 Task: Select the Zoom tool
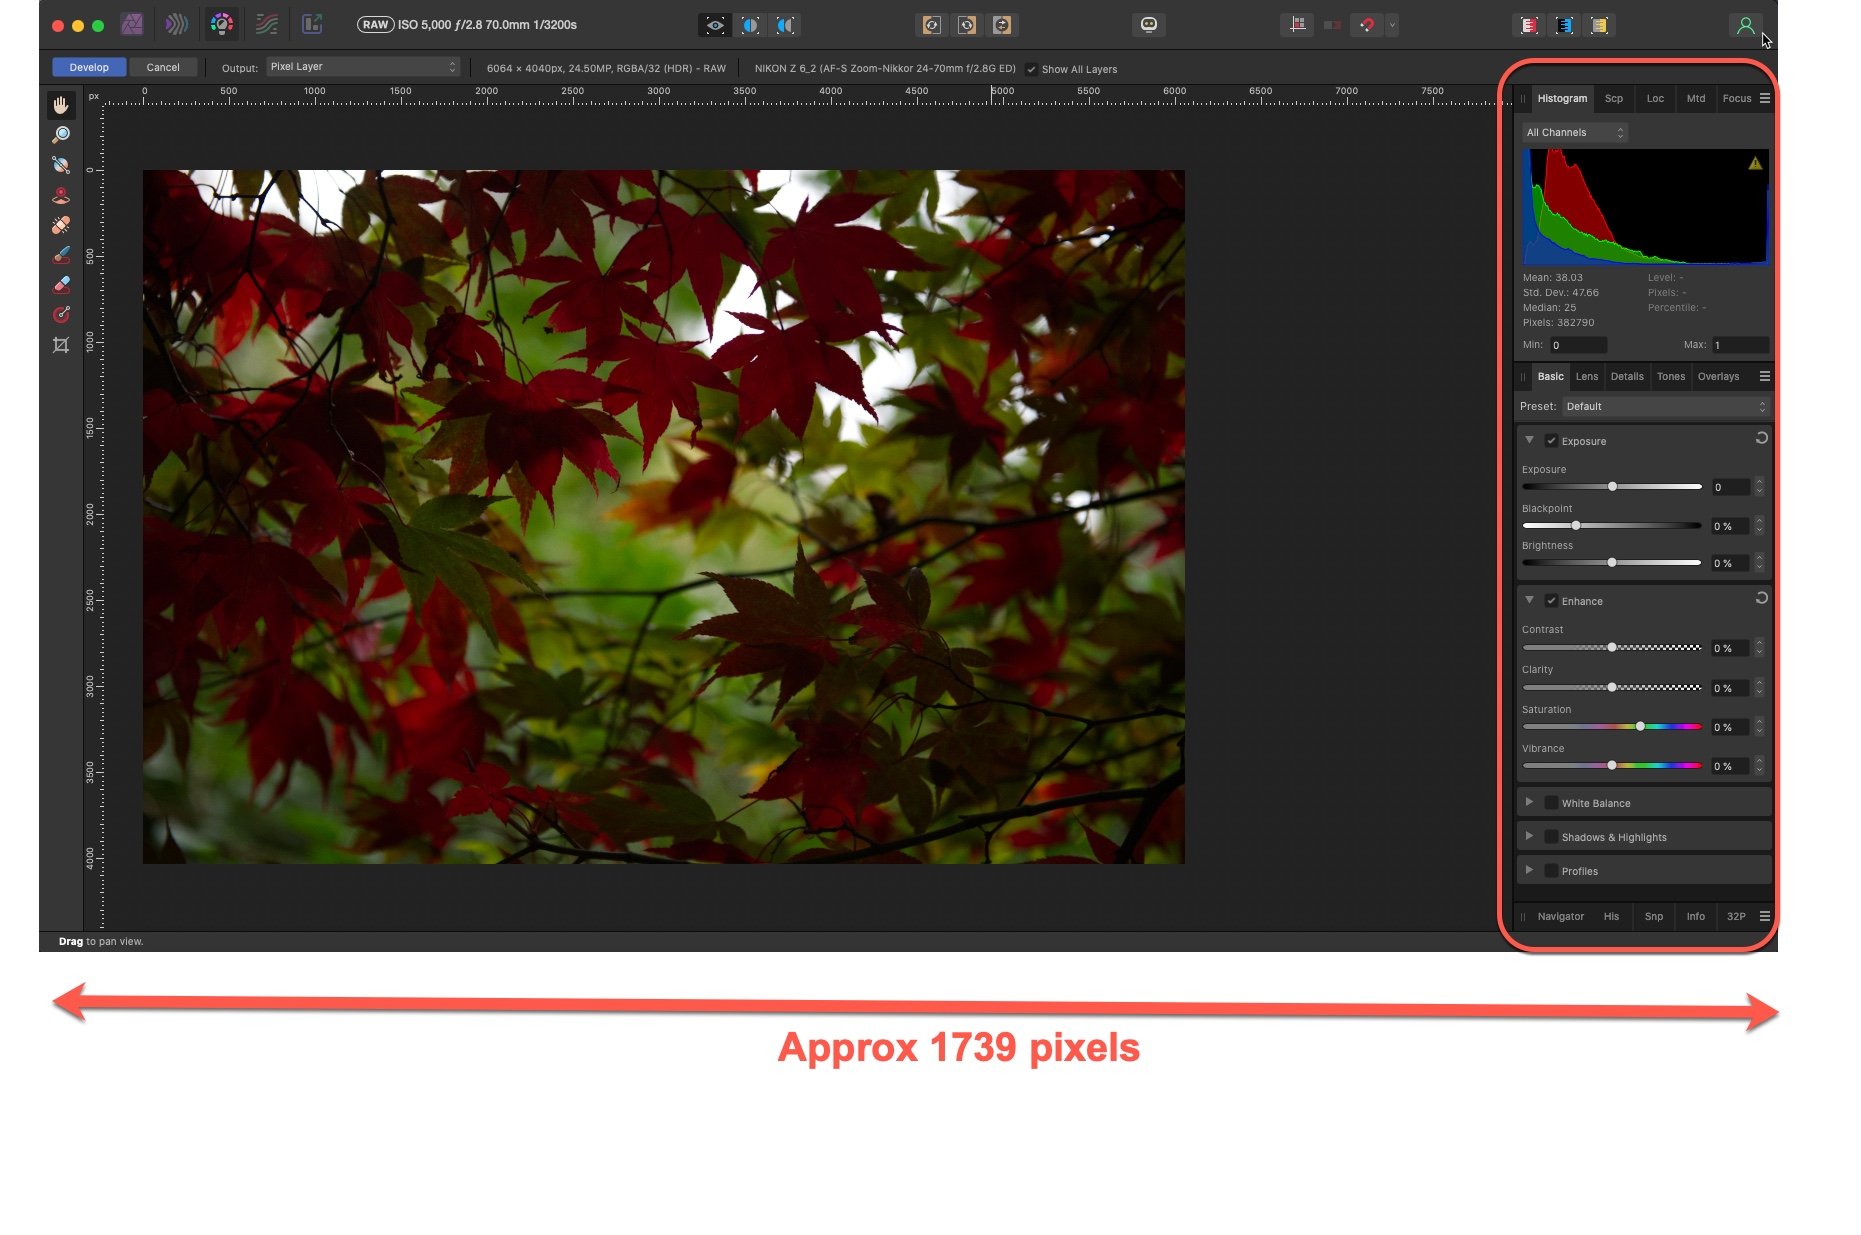click(61, 134)
